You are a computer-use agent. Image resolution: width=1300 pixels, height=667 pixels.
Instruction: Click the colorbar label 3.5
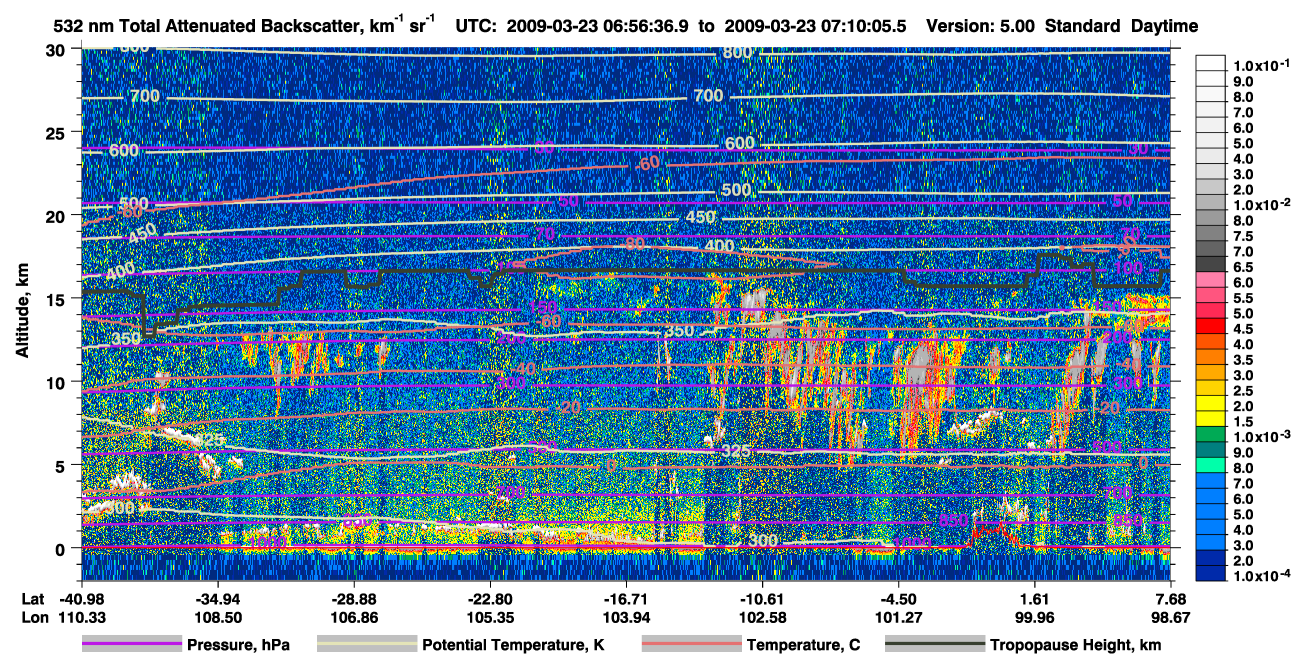point(1243,360)
